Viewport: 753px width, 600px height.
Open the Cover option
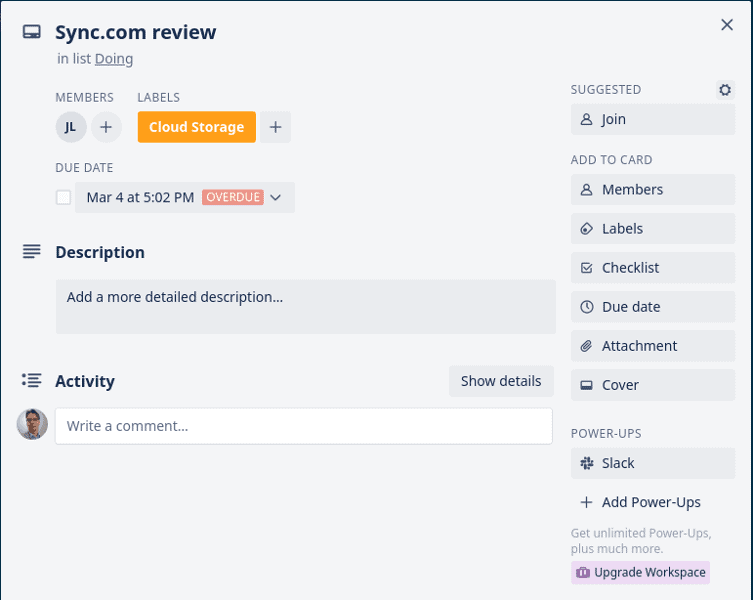(653, 385)
